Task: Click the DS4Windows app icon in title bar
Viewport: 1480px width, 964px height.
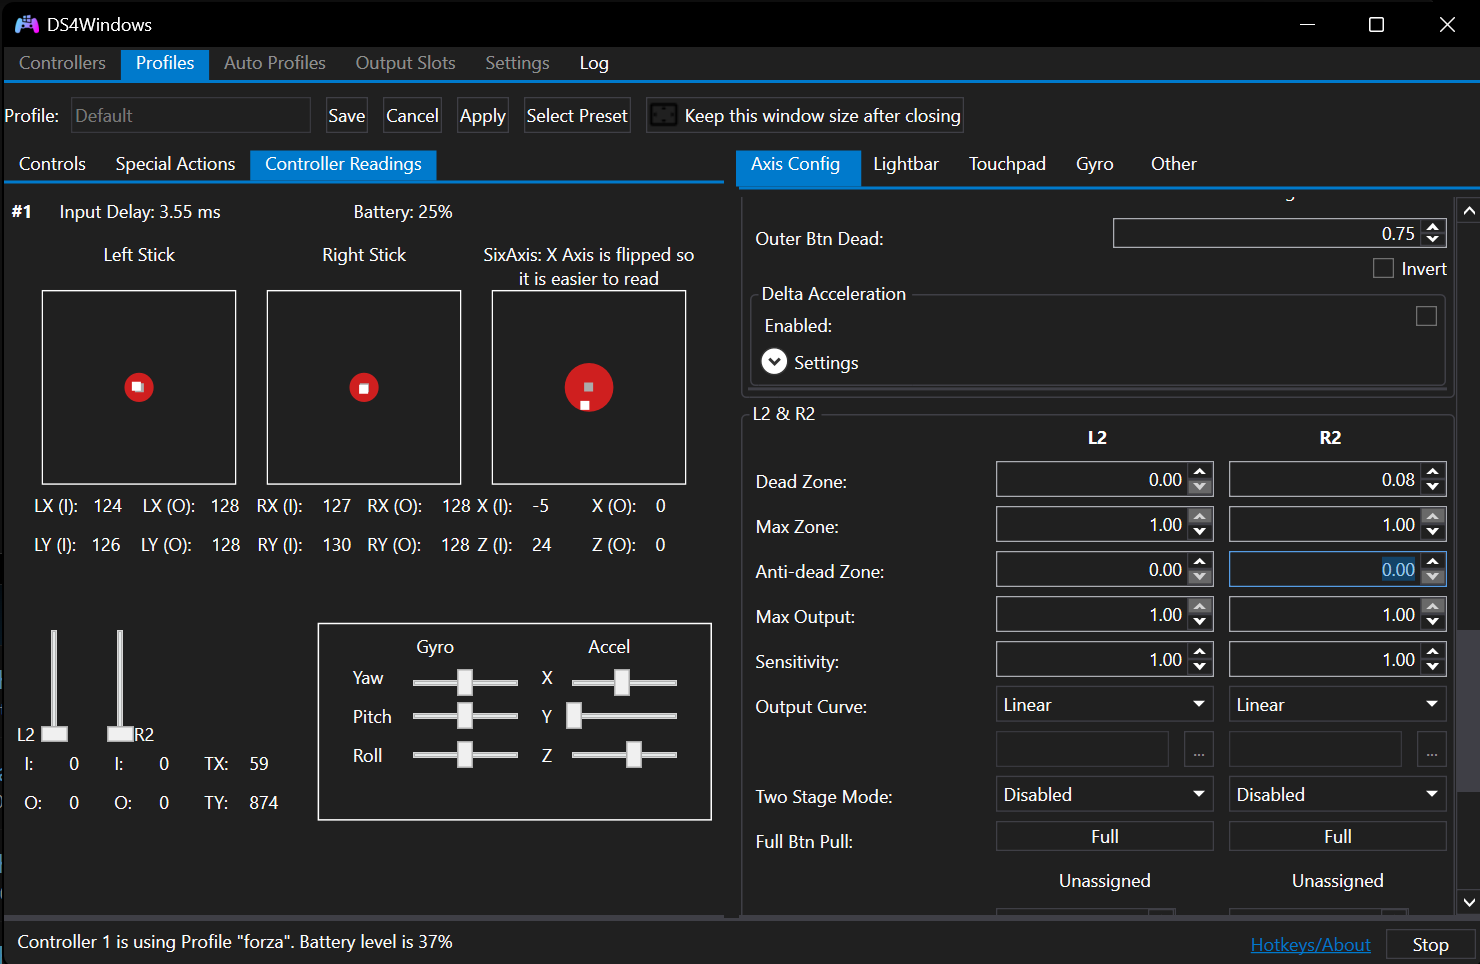Action: 27,24
